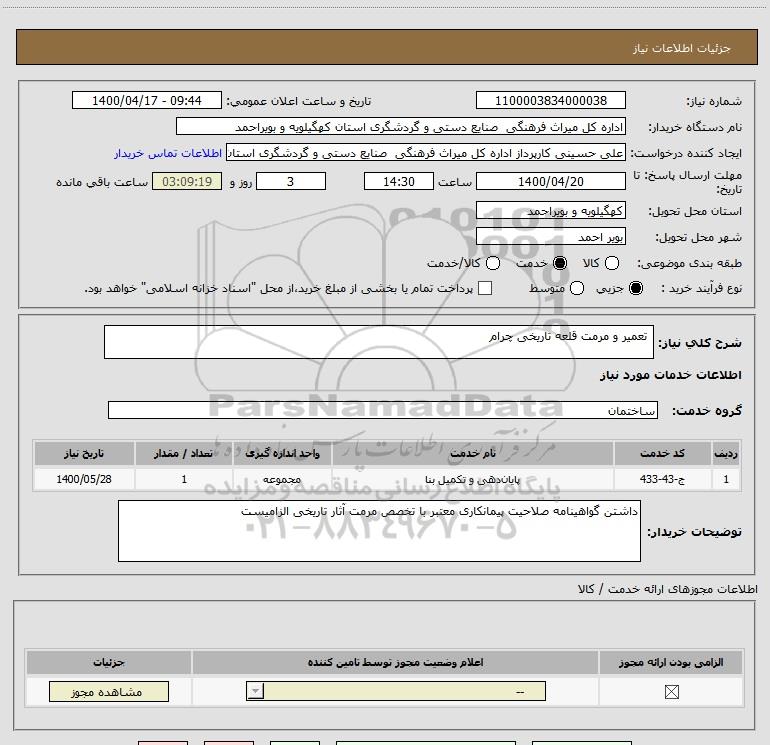Click the مشاهده مجوز button
Screen dimensions: 770x745
click(x=109, y=691)
